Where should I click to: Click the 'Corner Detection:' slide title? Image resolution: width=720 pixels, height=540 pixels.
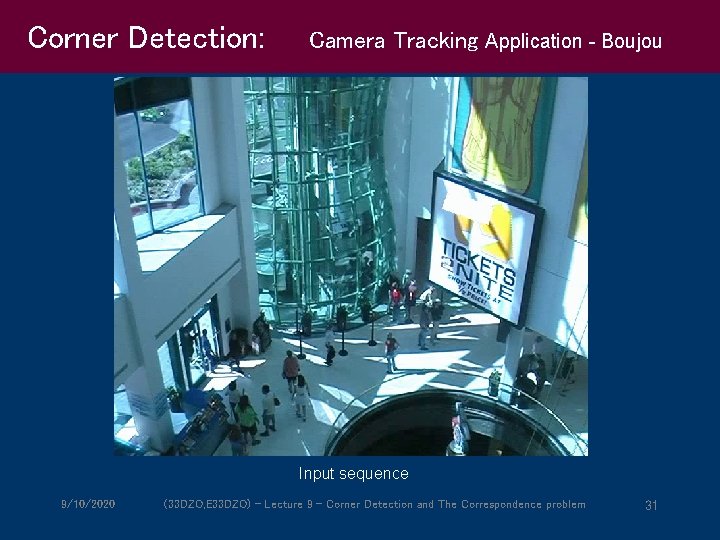pos(146,38)
